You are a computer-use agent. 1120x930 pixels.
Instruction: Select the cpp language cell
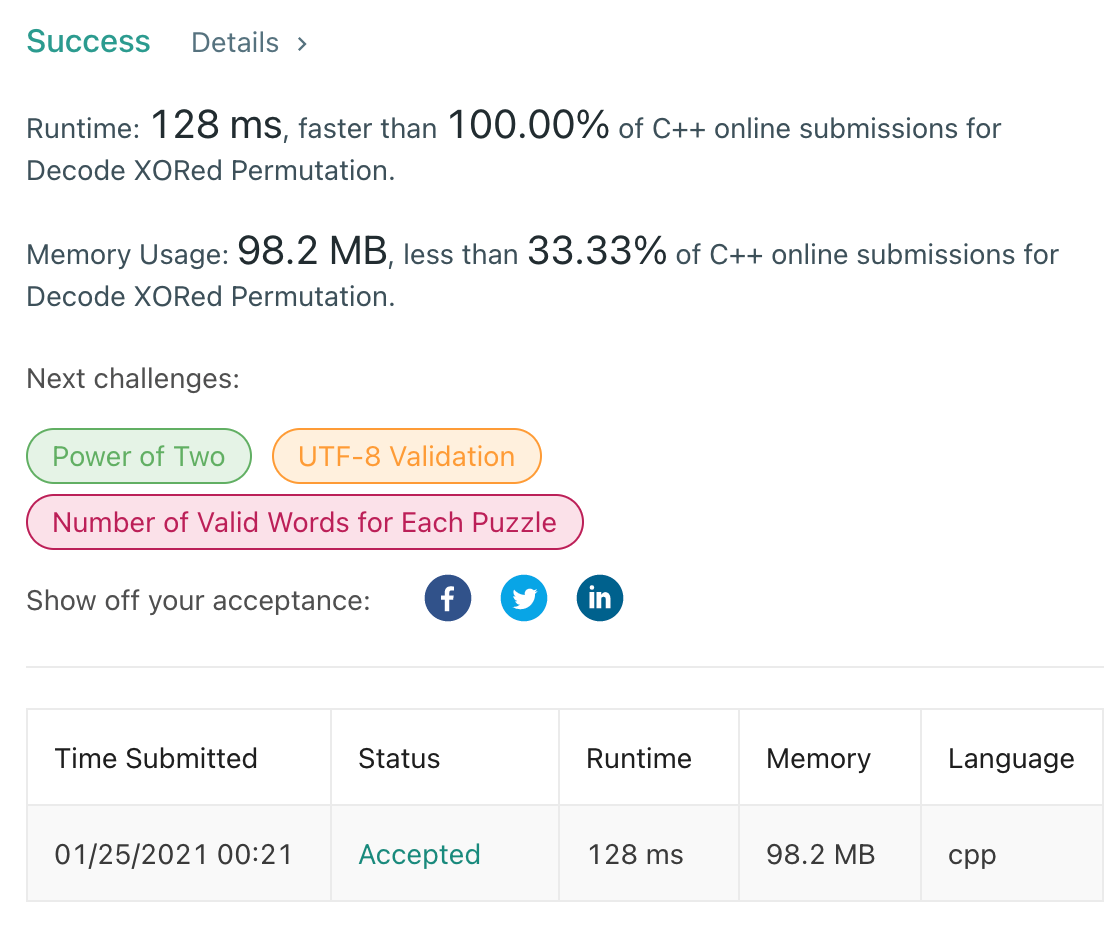pos(972,855)
